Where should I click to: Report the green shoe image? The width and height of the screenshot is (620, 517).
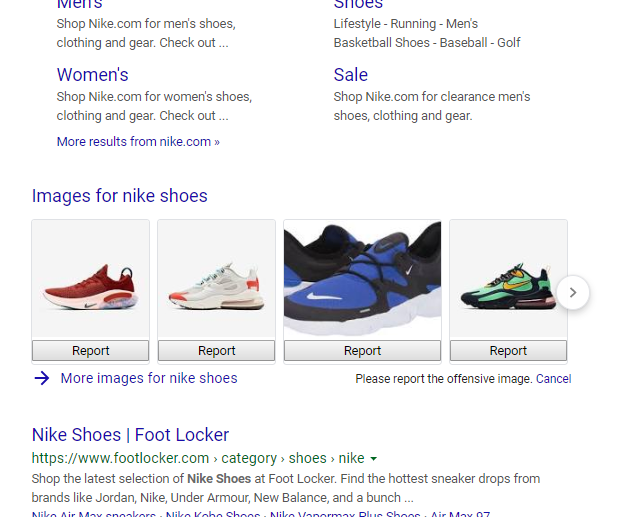pos(508,351)
